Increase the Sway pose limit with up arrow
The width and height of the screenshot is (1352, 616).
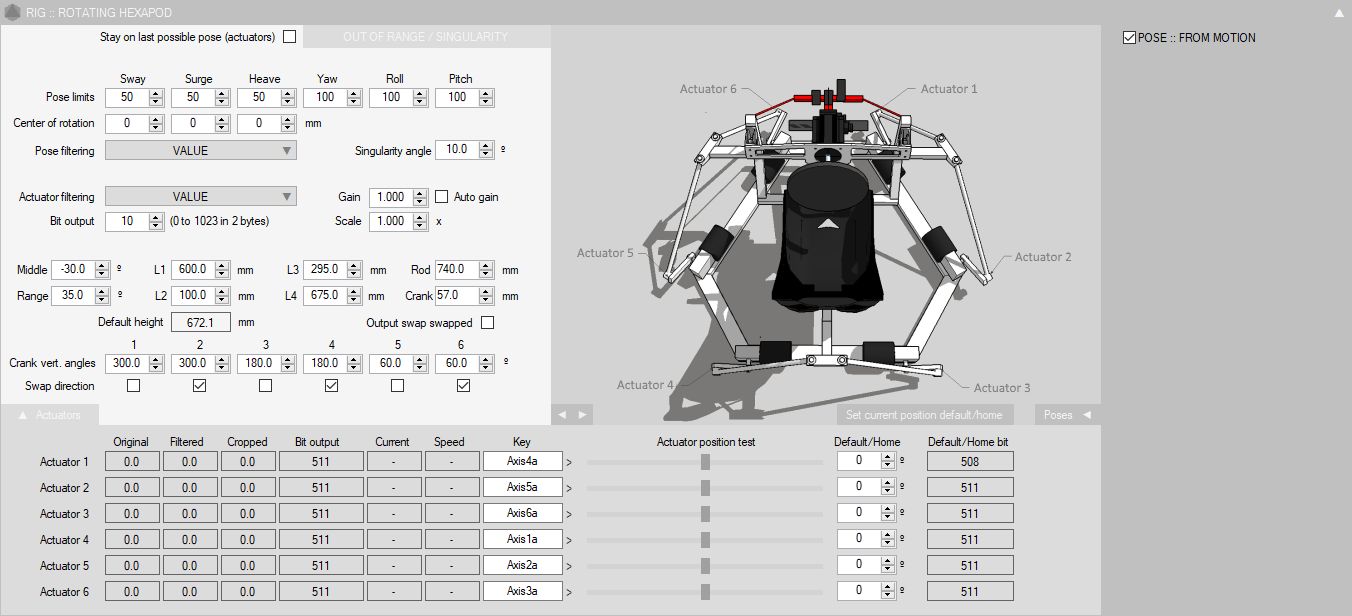(156, 94)
